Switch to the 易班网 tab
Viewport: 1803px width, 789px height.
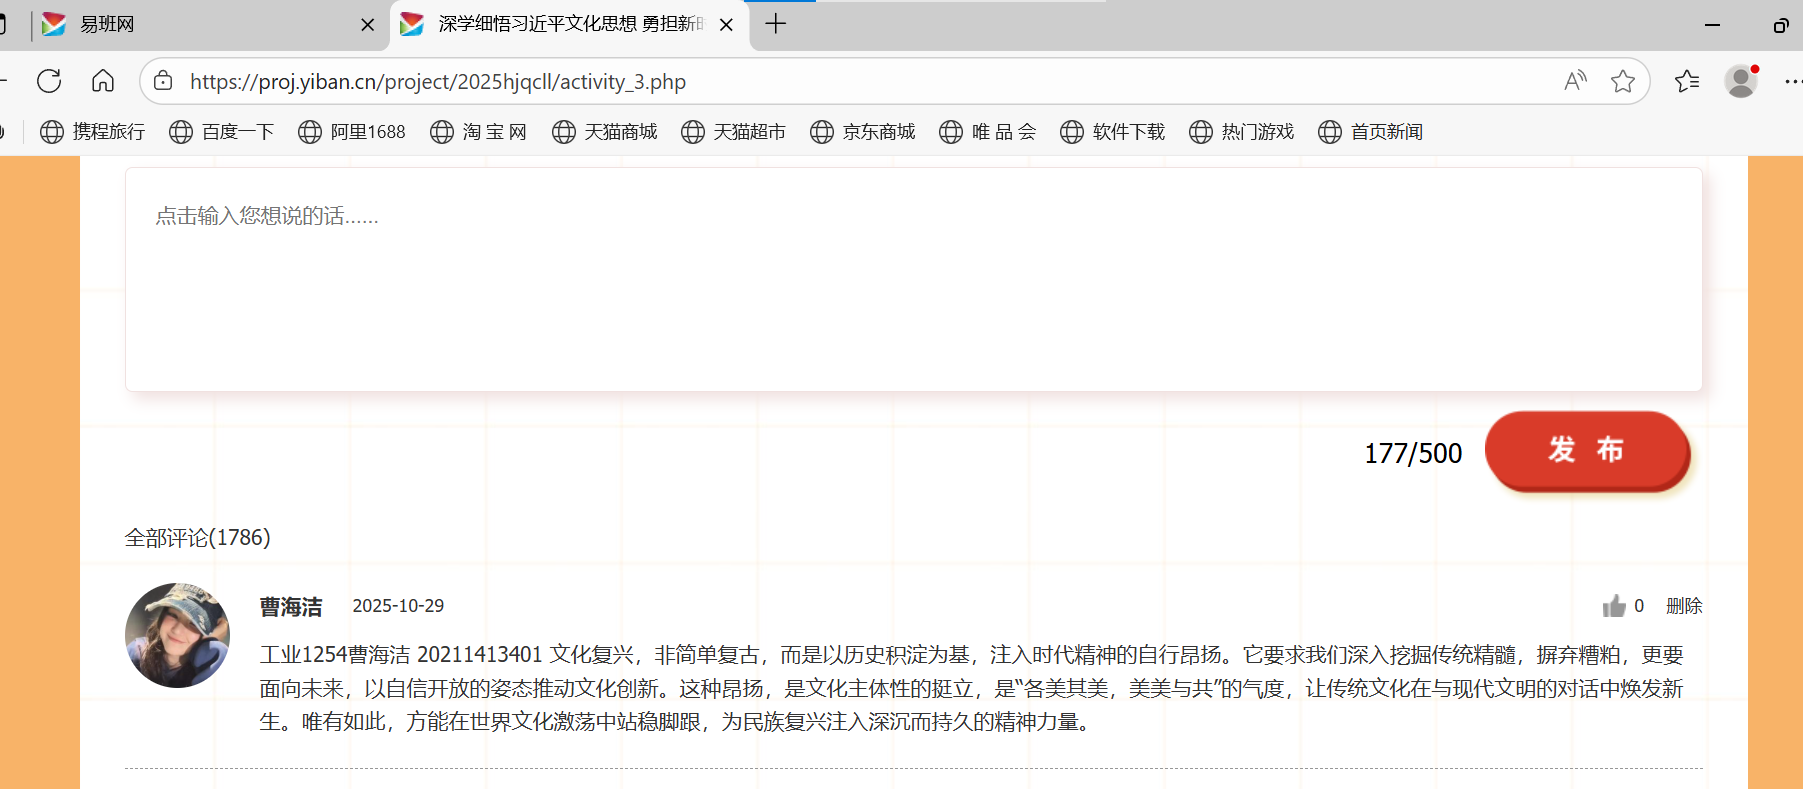[190, 24]
